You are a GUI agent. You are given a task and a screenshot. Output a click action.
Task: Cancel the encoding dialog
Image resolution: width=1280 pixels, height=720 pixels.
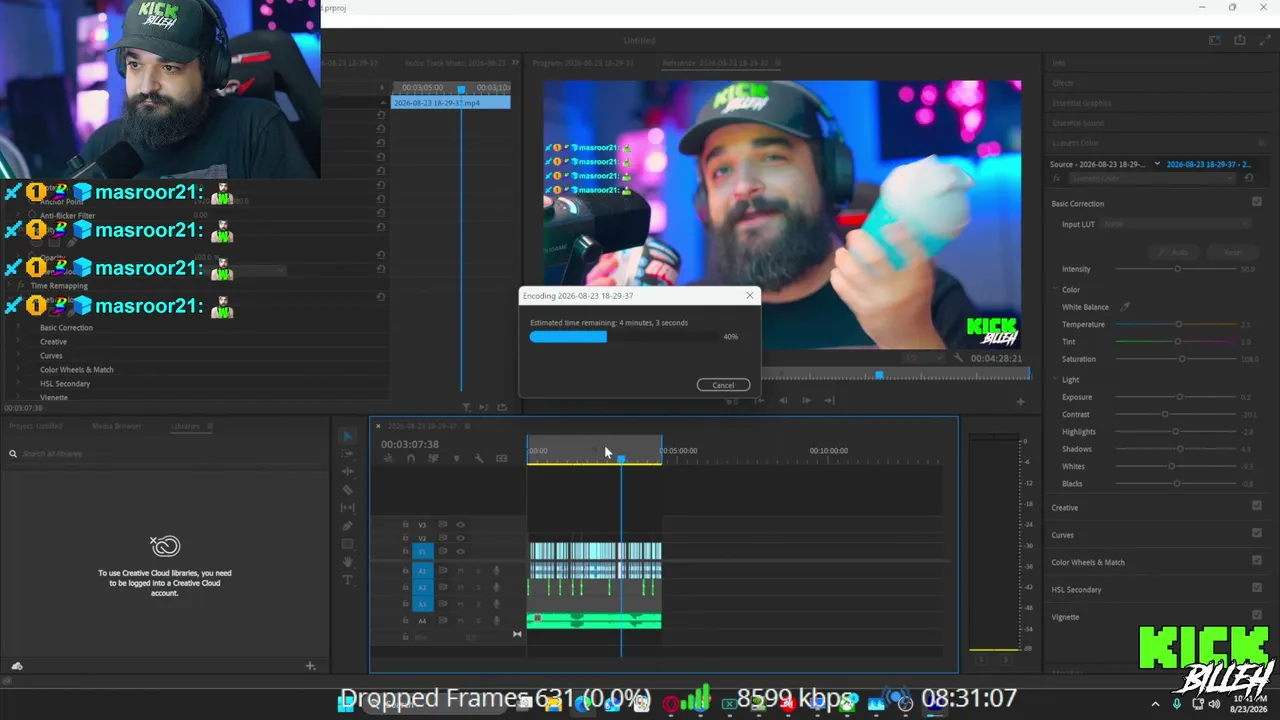[723, 385]
